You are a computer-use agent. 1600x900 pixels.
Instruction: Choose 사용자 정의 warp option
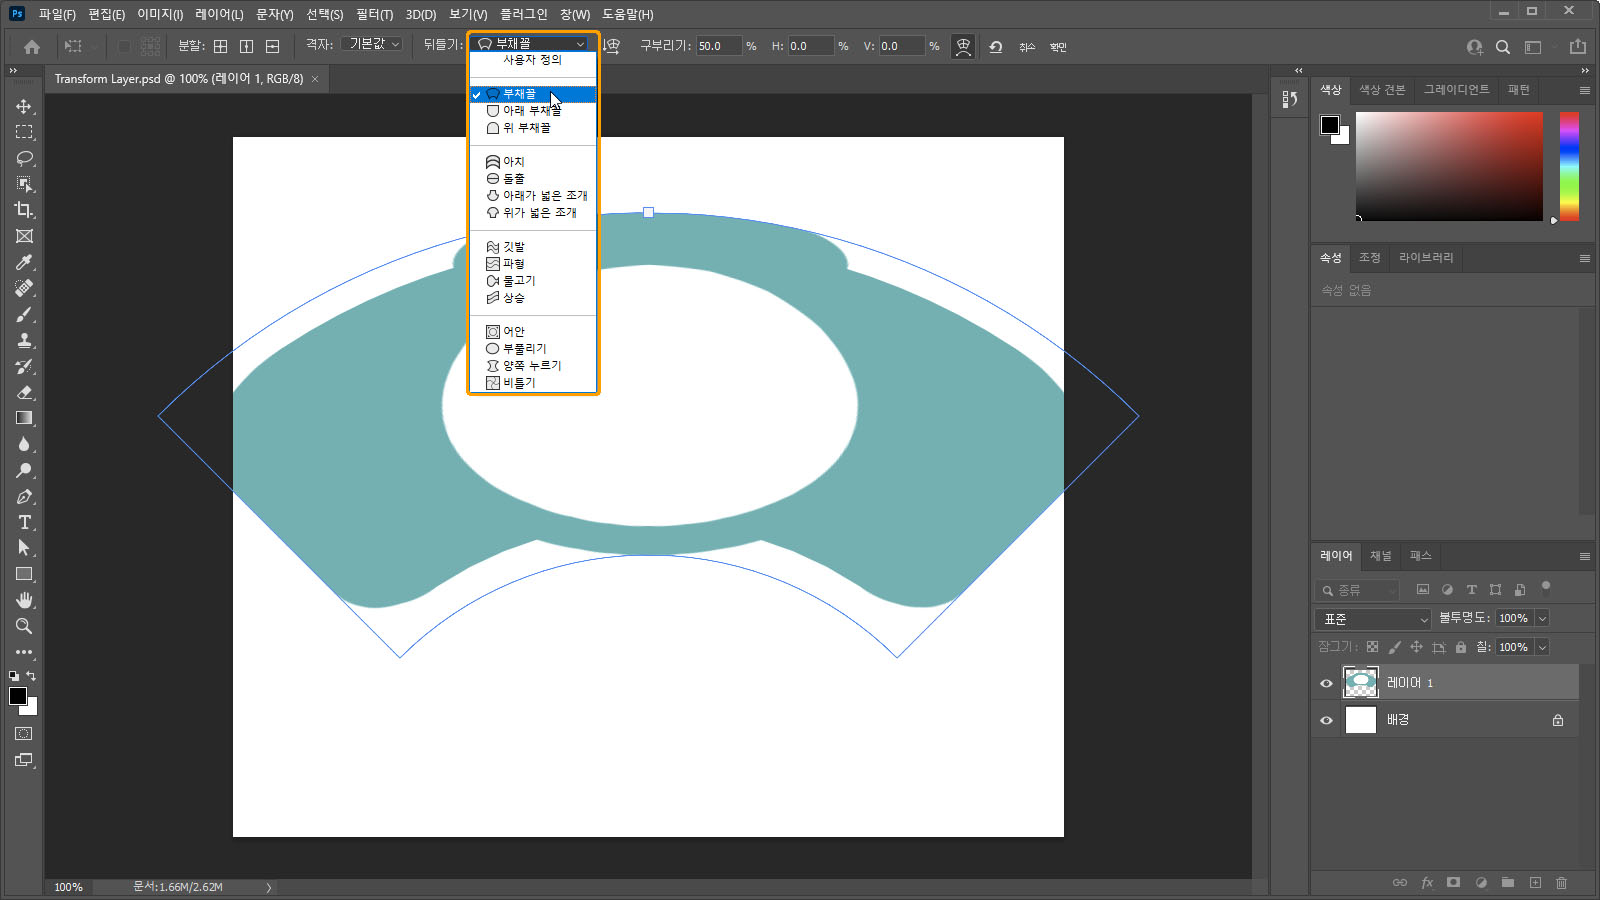click(x=533, y=60)
